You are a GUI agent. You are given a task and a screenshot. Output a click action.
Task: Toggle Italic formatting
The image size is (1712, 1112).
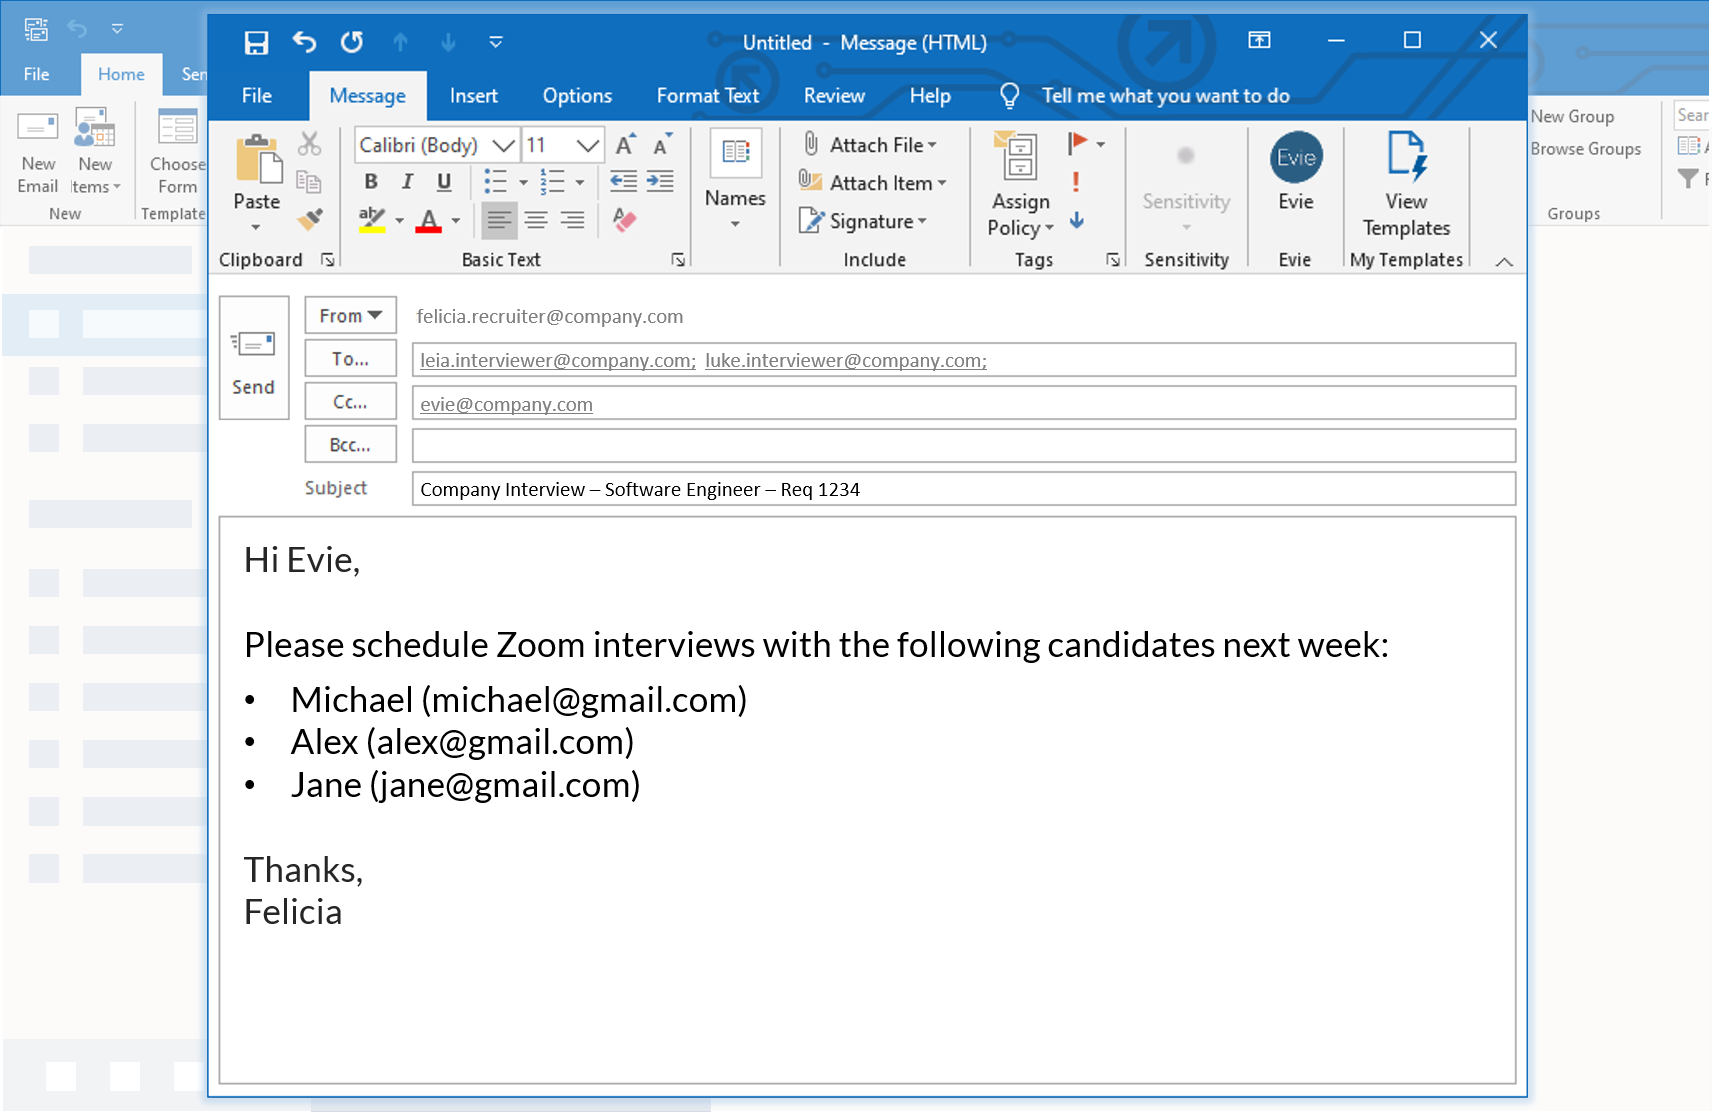tap(407, 181)
